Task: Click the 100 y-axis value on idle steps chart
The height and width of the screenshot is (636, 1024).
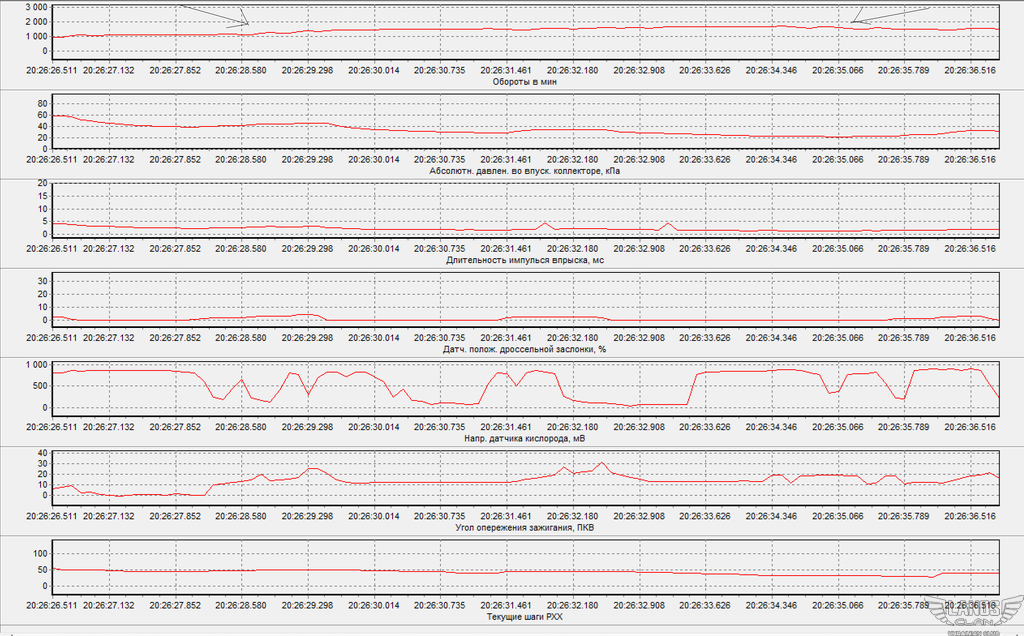Action: [40, 552]
